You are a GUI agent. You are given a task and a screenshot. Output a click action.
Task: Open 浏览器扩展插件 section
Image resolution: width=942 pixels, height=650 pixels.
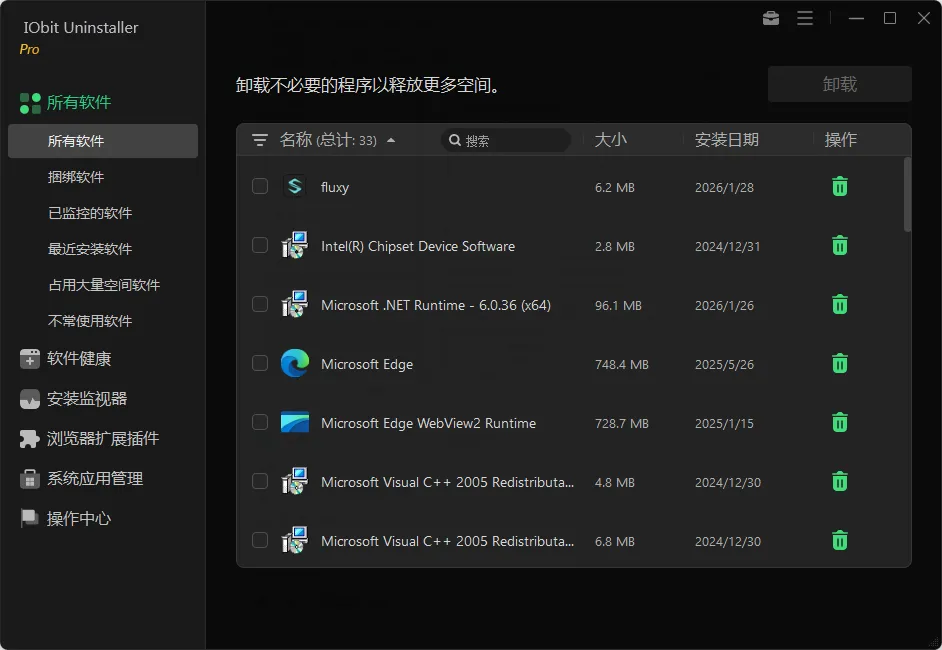coord(103,439)
